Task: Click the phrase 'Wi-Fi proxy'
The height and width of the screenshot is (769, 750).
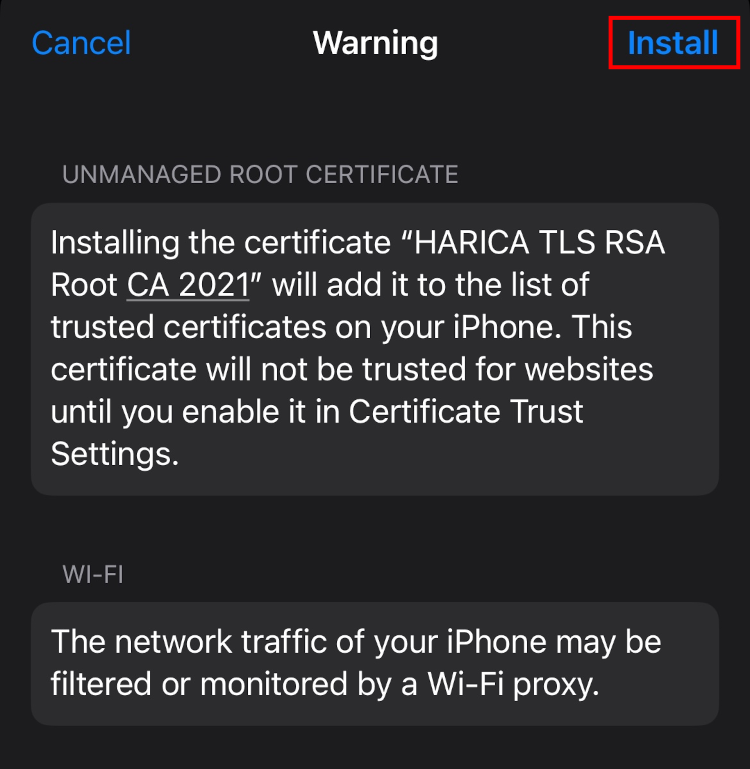Action: coord(513,684)
